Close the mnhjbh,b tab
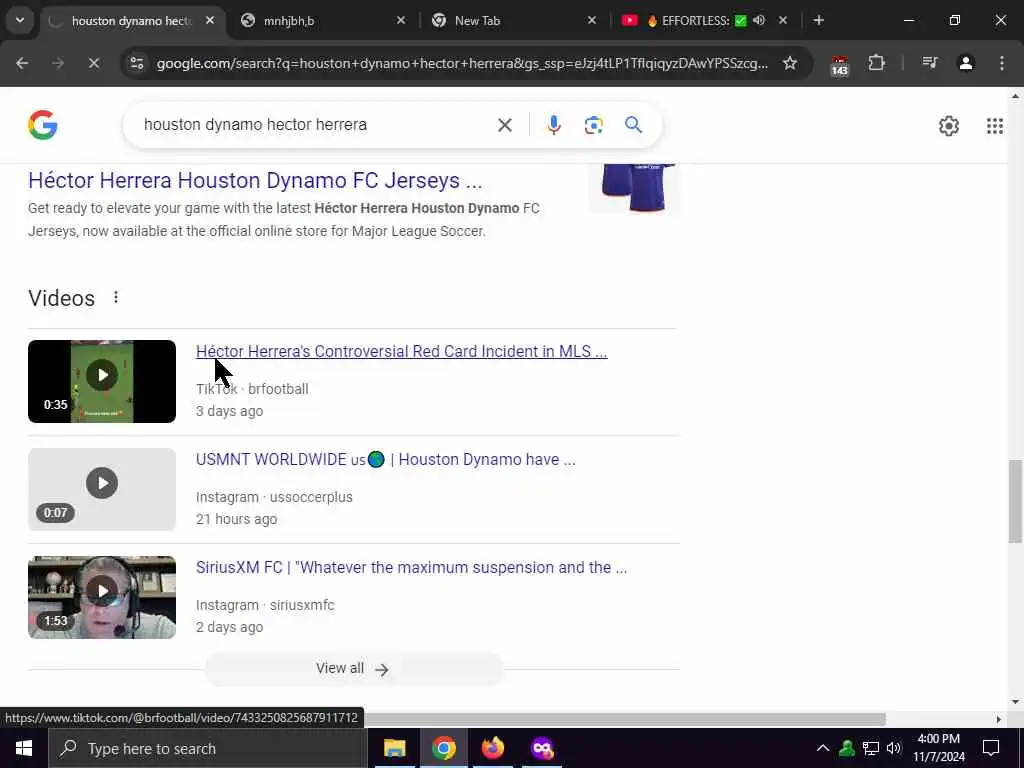 point(401,20)
